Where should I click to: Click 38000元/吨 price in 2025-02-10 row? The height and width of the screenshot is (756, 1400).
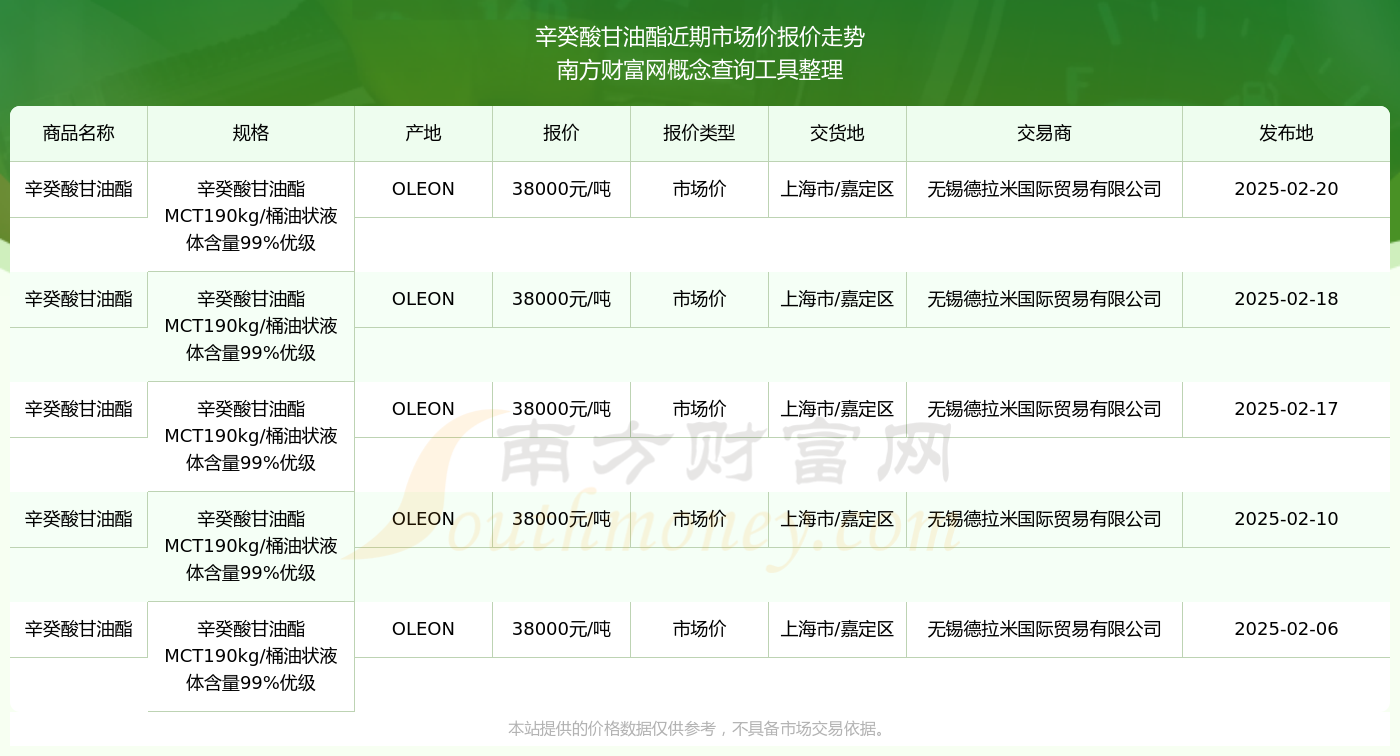(561, 519)
